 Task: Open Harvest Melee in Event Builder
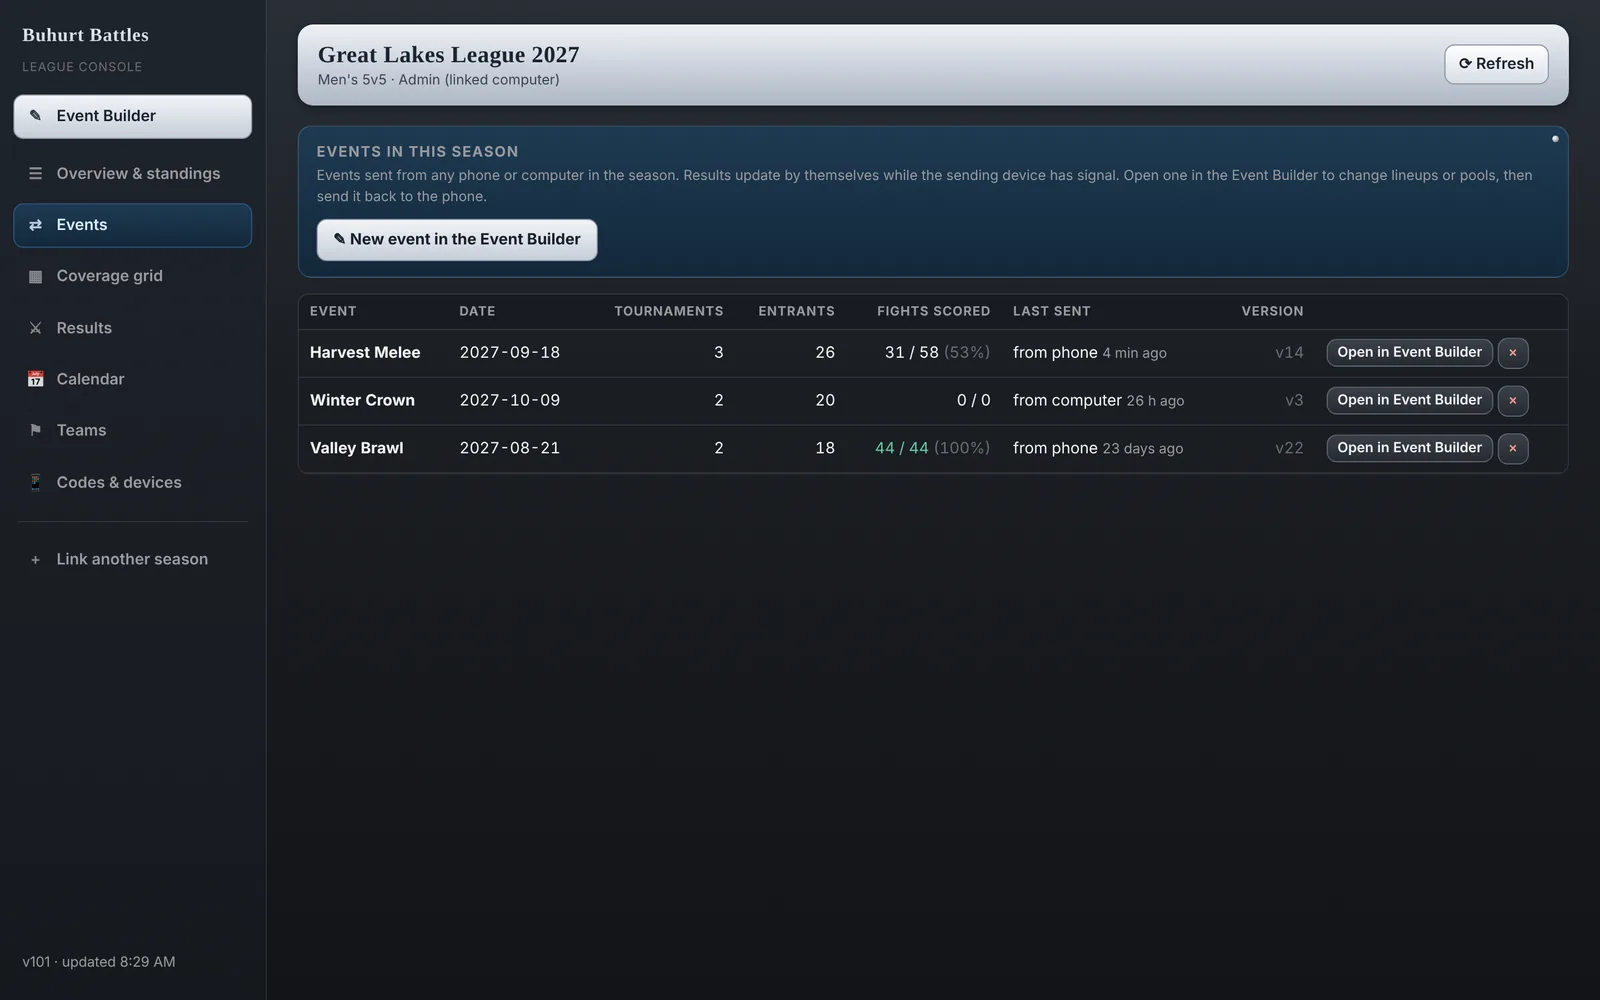pos(1410,353)
